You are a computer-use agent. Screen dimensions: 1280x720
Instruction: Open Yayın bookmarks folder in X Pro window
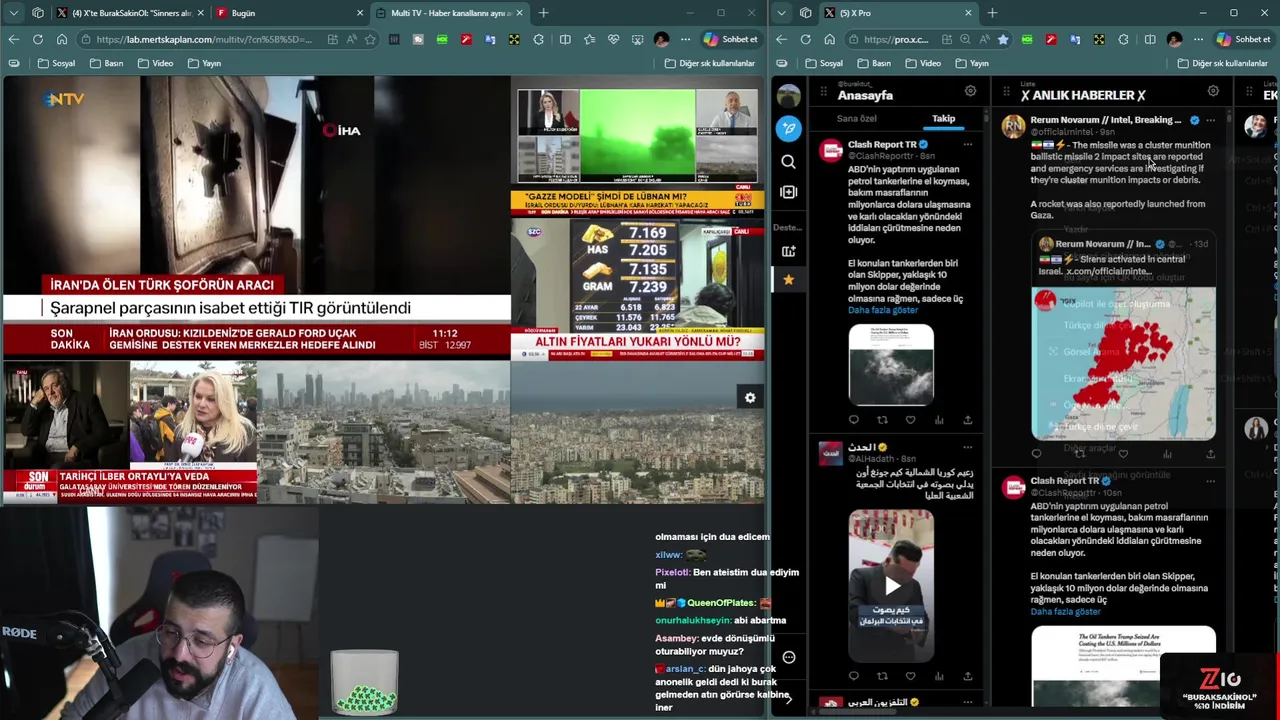[972, 63]
